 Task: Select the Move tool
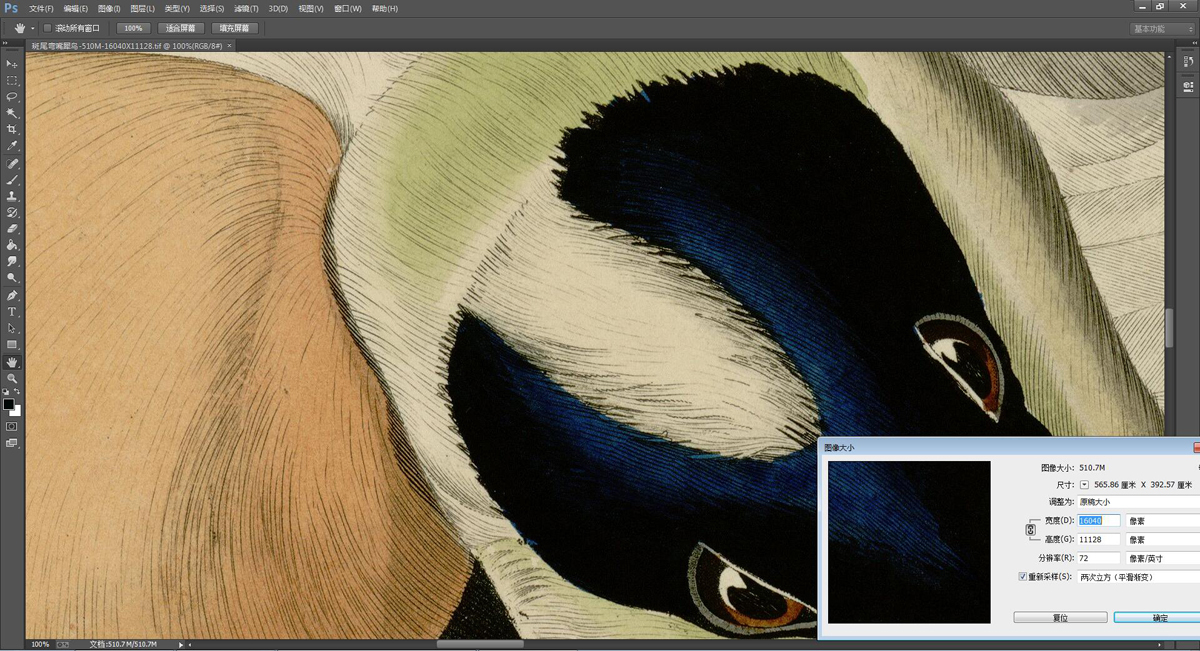[12, 64]
